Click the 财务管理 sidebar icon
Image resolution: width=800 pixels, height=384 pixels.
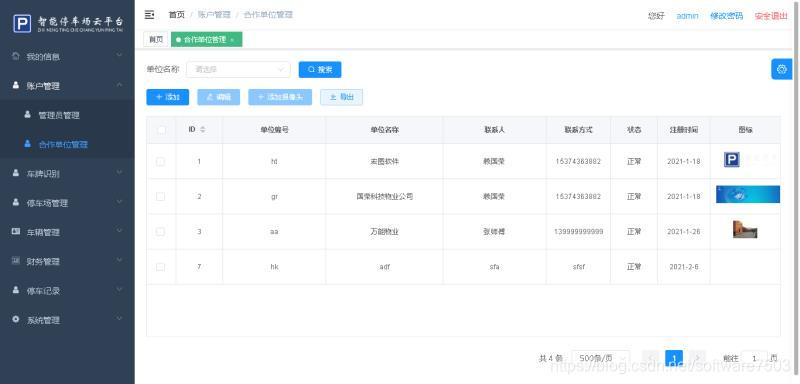(16, 261)
